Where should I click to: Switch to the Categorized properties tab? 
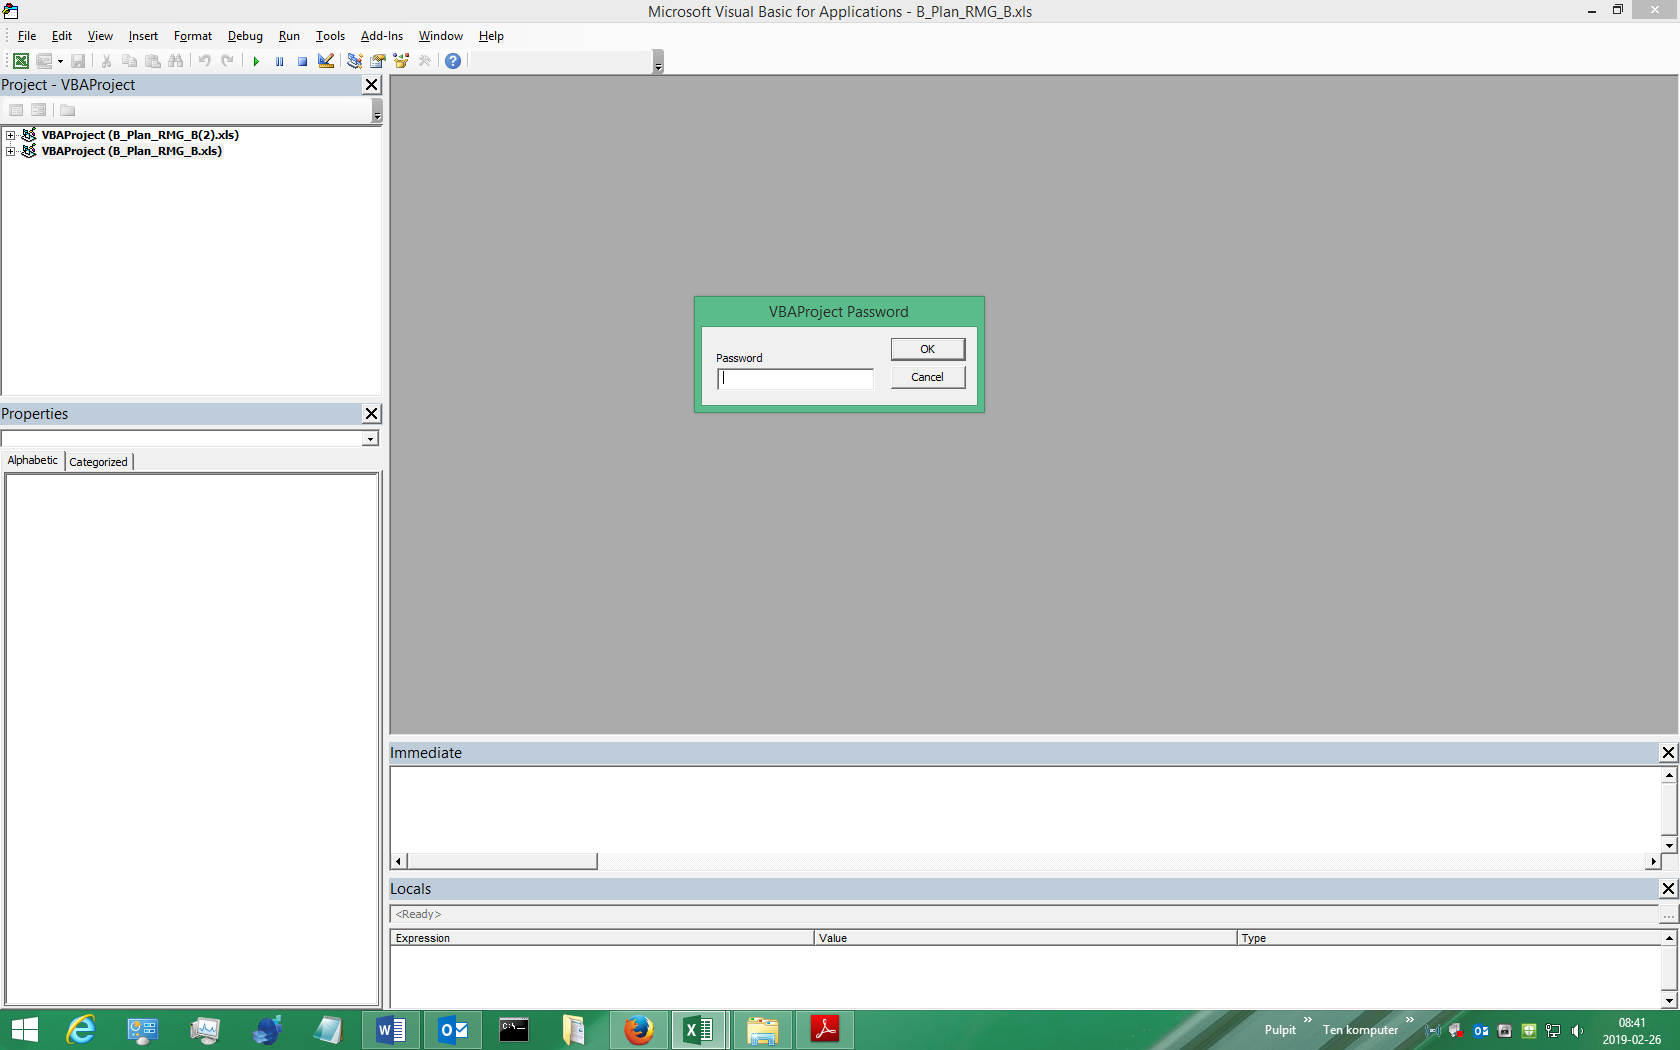tap(98, 462)
